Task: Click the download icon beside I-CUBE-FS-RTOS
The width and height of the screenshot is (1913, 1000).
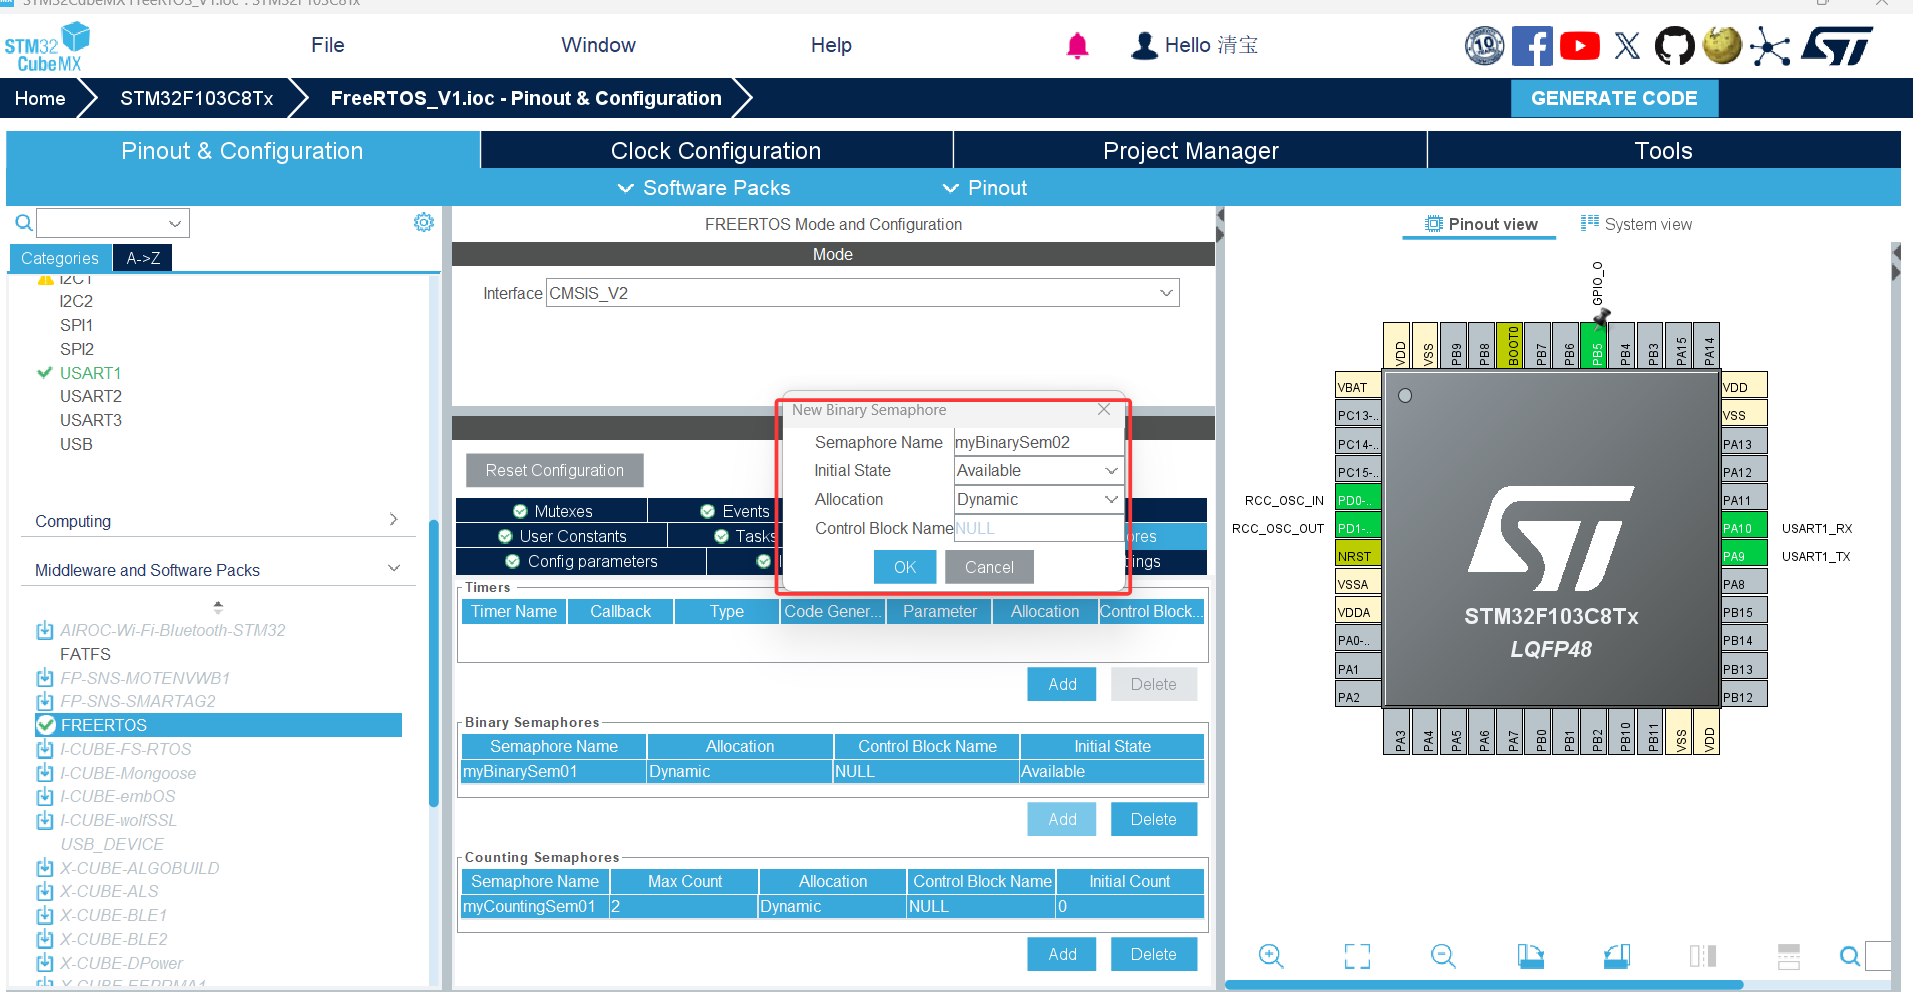Action: click(x=45, y=749)
